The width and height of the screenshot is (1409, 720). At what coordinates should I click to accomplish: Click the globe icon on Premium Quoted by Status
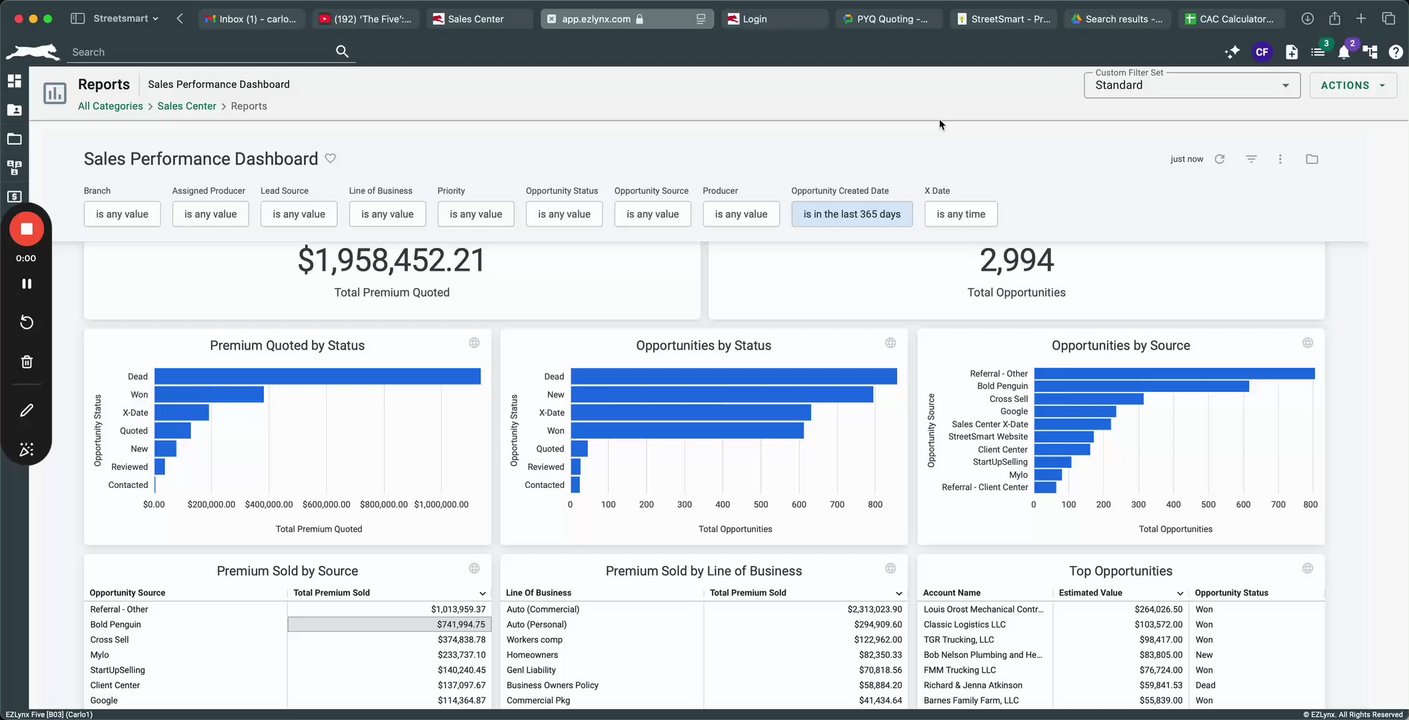tap(474, 343)
